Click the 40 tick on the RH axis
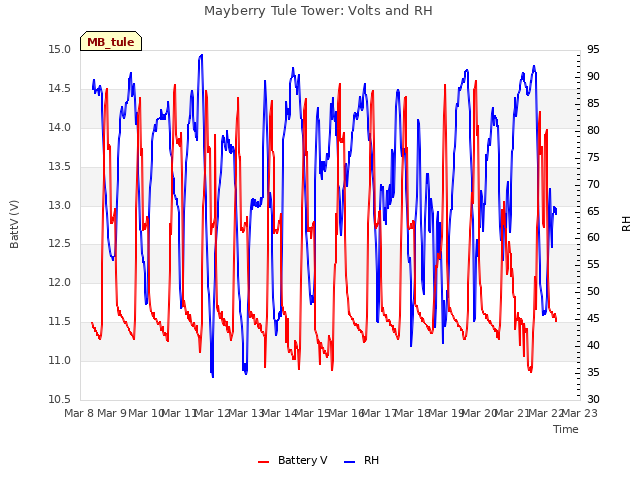The image size is (640, 480). (x=593, y=345)
